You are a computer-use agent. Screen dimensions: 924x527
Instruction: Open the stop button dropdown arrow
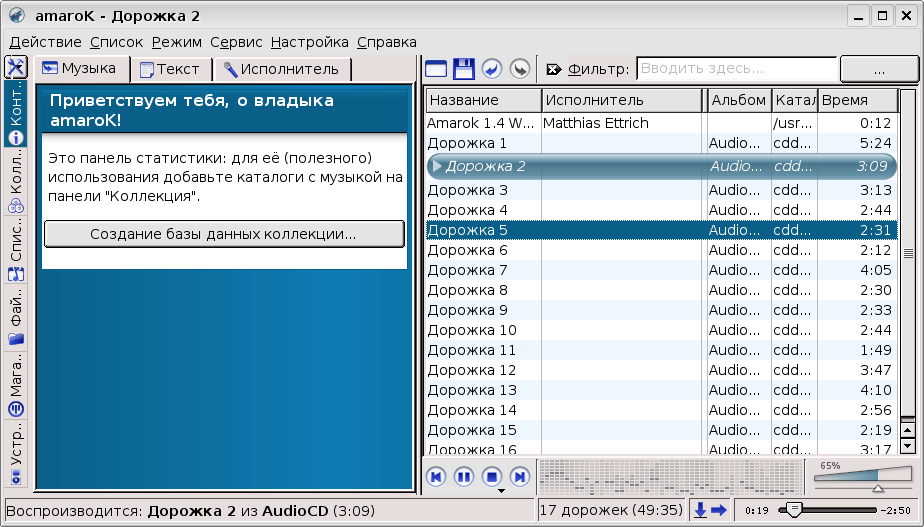coord(501,491)
